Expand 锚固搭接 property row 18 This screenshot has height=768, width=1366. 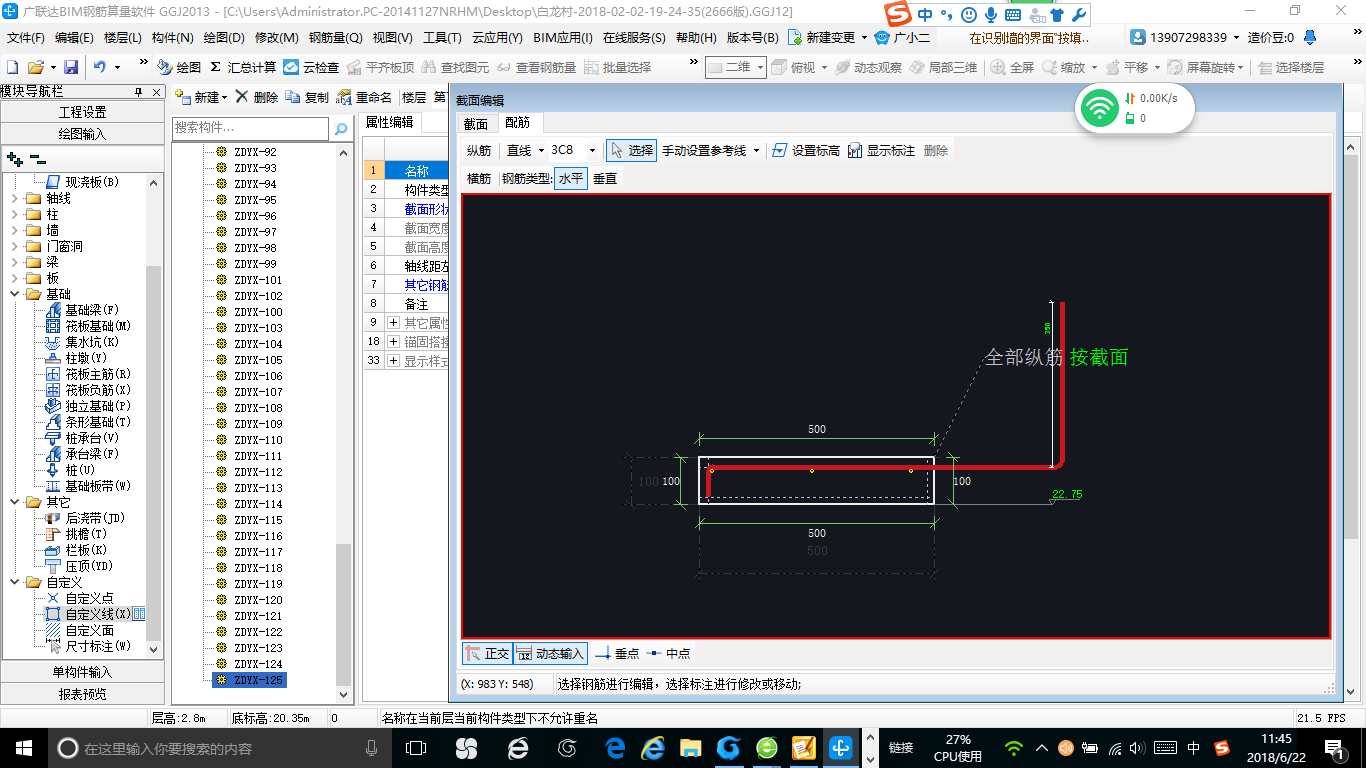point(393,341)
